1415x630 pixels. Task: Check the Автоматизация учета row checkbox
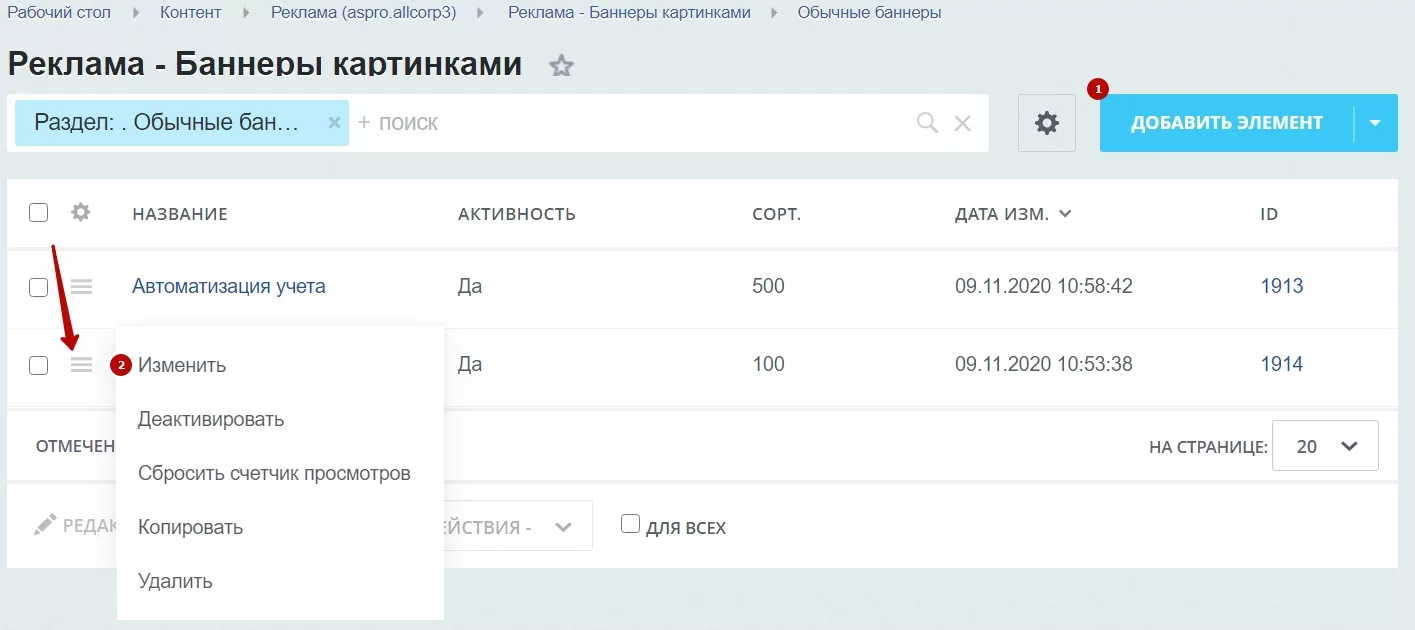[38, 287]
